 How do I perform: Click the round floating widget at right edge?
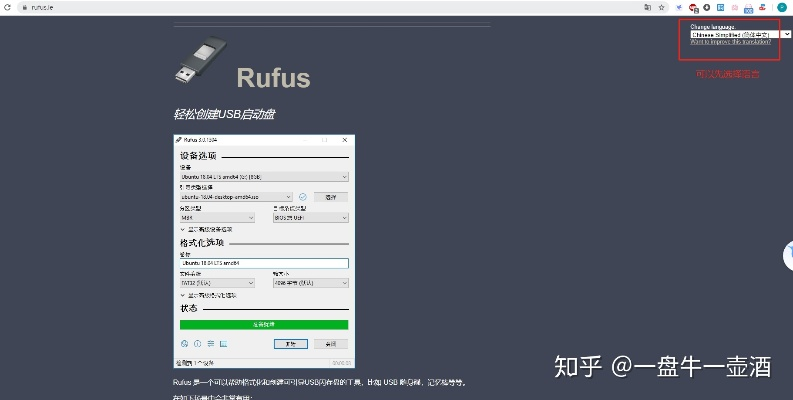pyautogui.click(x=788, y=256)
